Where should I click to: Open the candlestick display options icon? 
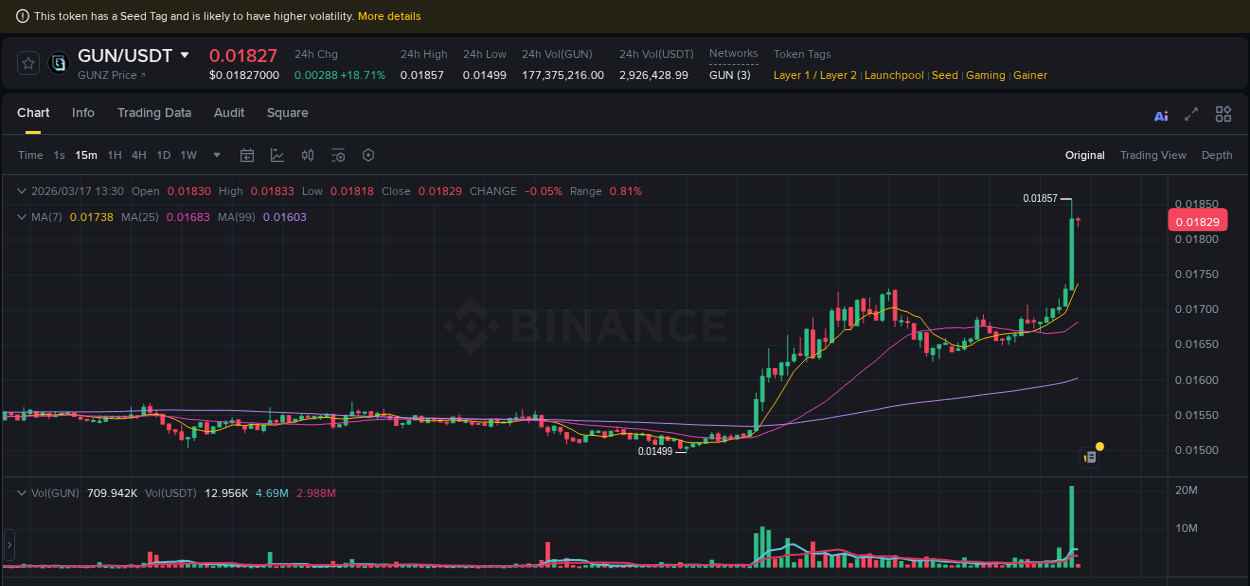[x=308, y=155]
